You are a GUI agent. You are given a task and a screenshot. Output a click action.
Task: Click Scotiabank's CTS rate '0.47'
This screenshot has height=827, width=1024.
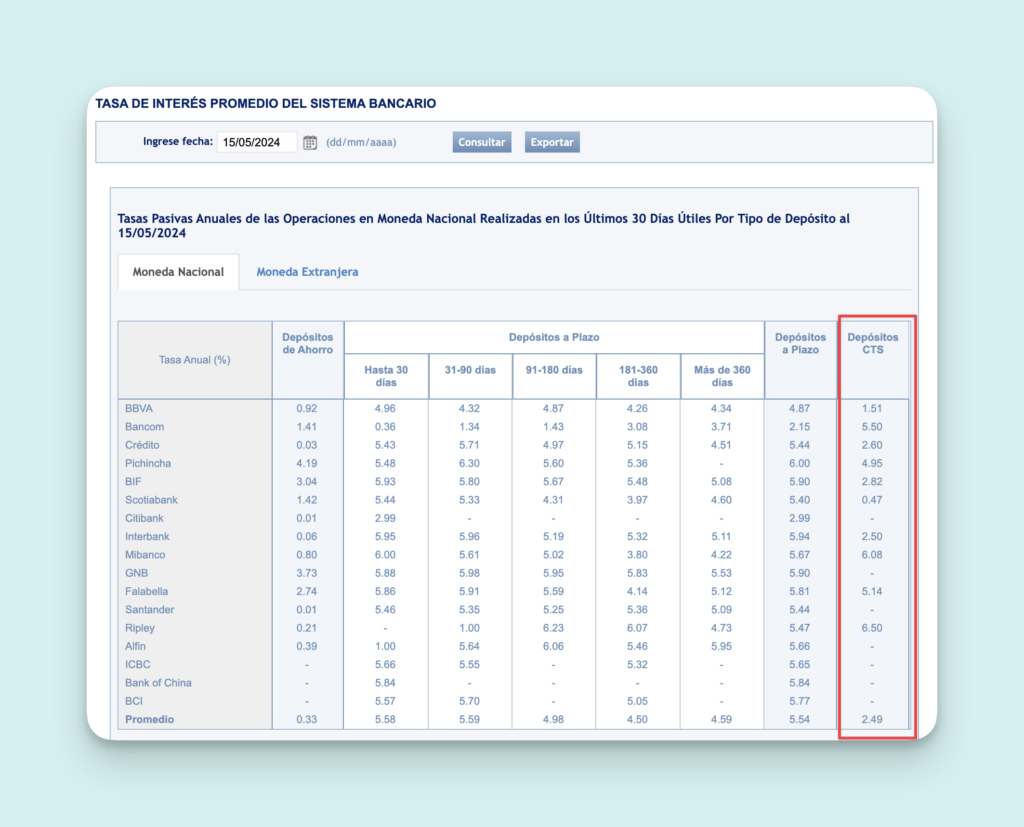click(872, 500)
